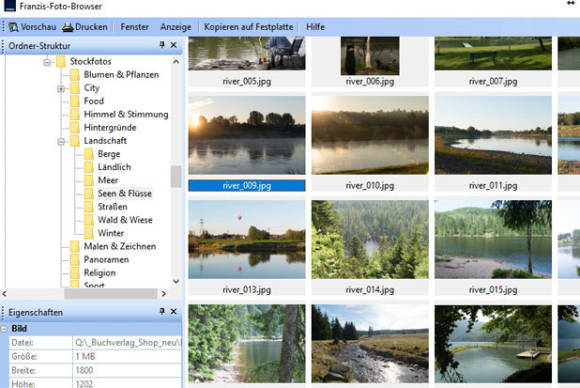Open the Hilfe menu
Viewport: 580px width, 388px height.
[315, 27]
